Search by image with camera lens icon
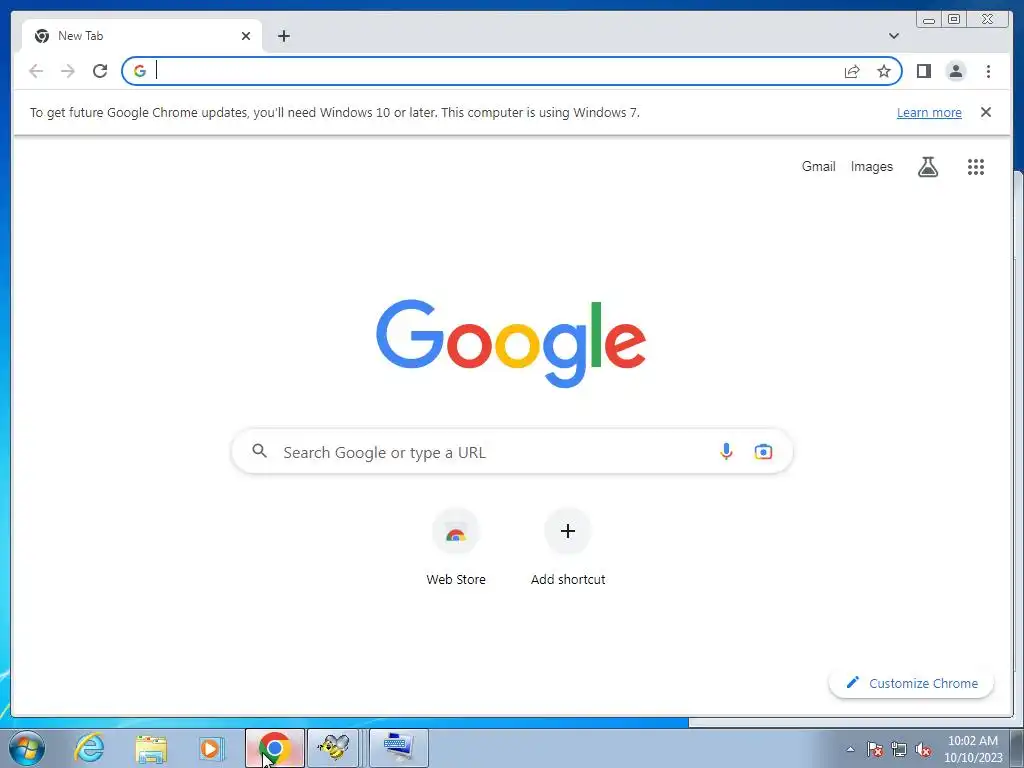This screenshot has width=1024, height=768. 763,451
